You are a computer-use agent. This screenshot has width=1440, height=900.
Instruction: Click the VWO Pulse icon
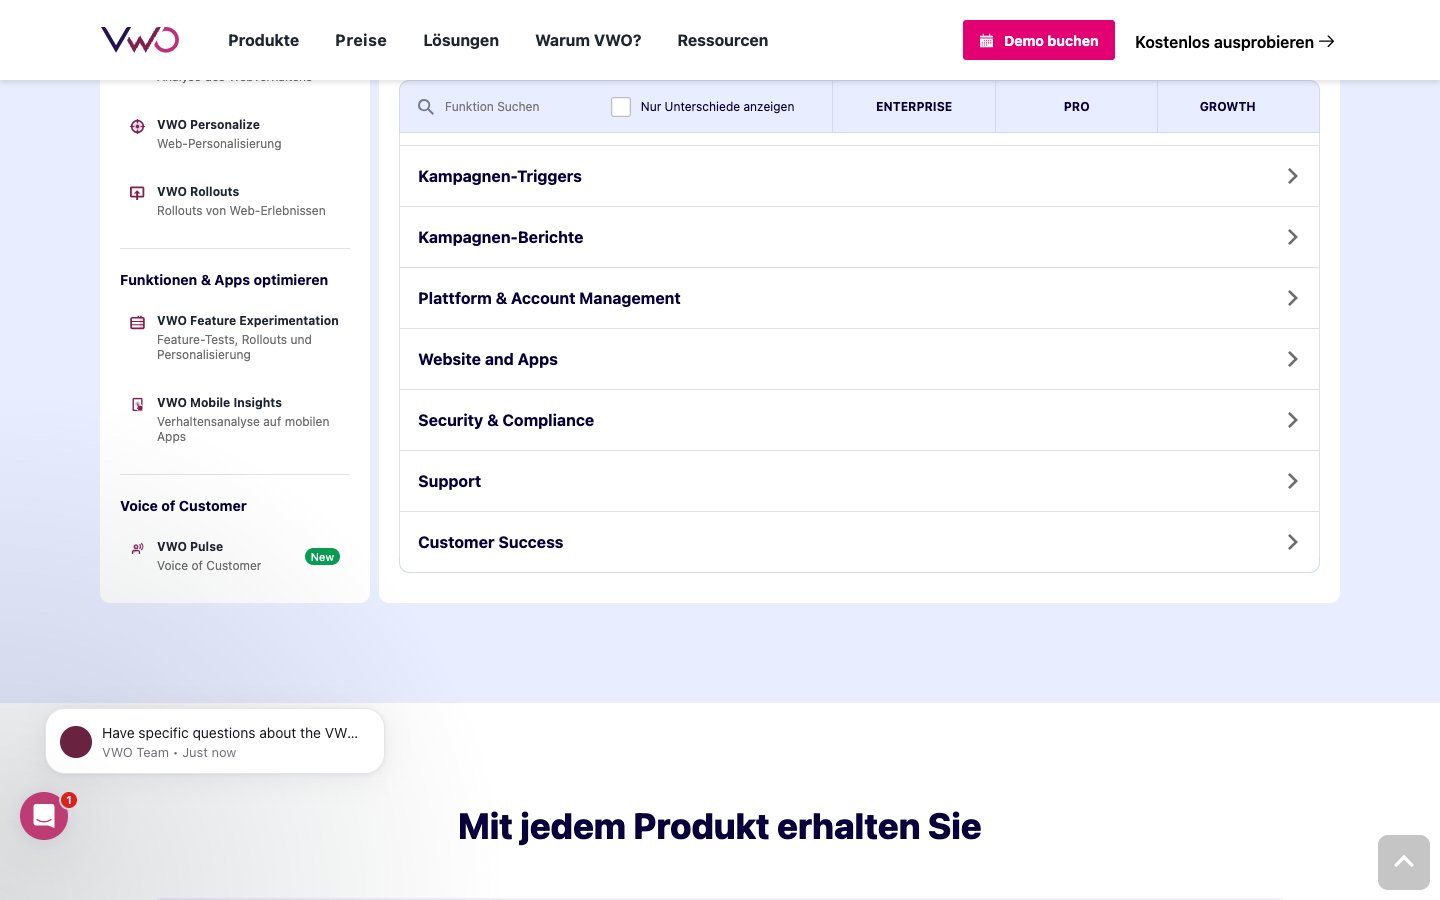tap(138, 548)
